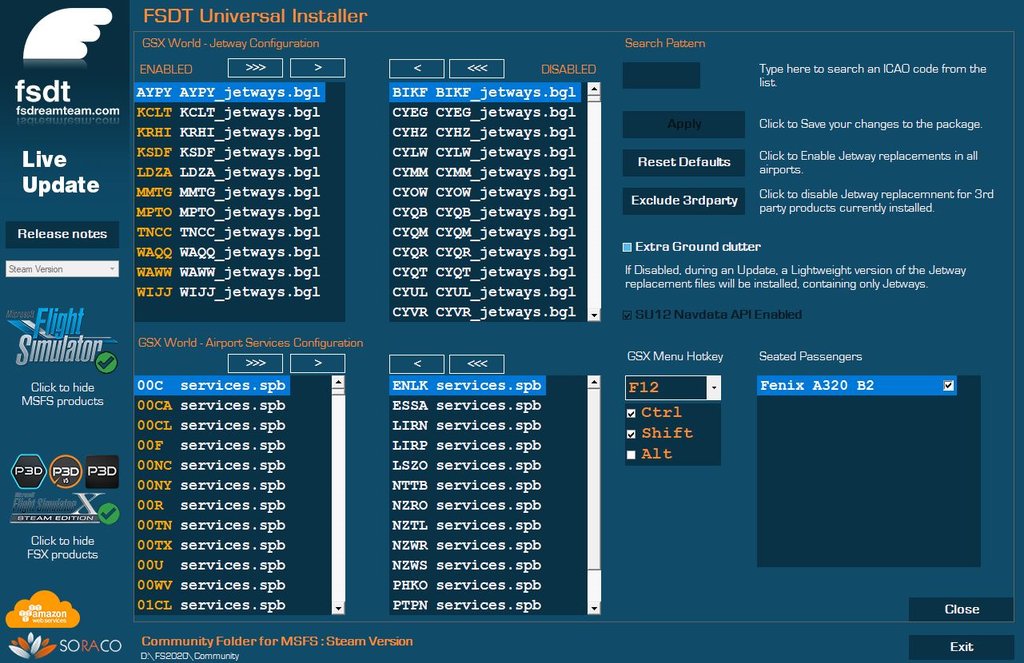Select CYEG_jetways.bgl entry
Viewport: 1024px width, 663px height.
pyautogui.click(x=485, y=112)
